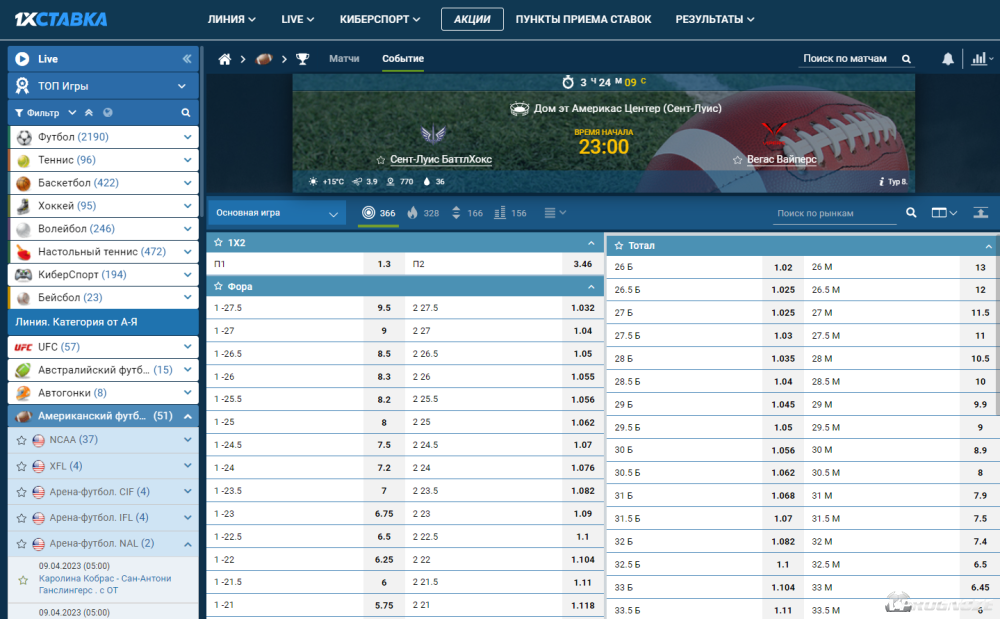1000x619 pixels.
Task: Click the trophy icon in breadcrumb
Action: 303,59
